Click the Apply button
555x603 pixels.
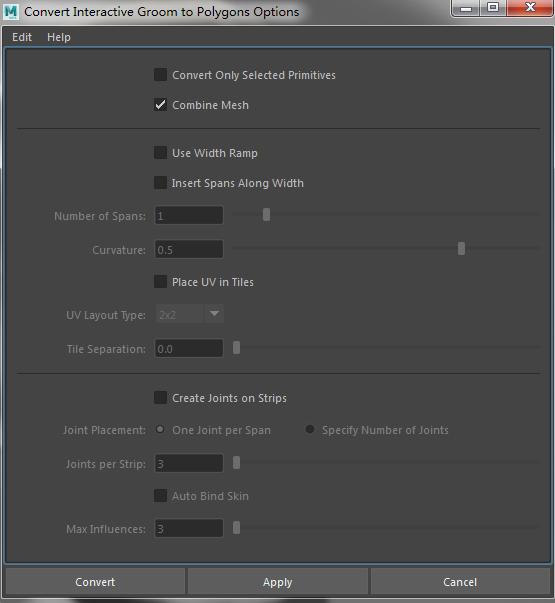point(278,582)
